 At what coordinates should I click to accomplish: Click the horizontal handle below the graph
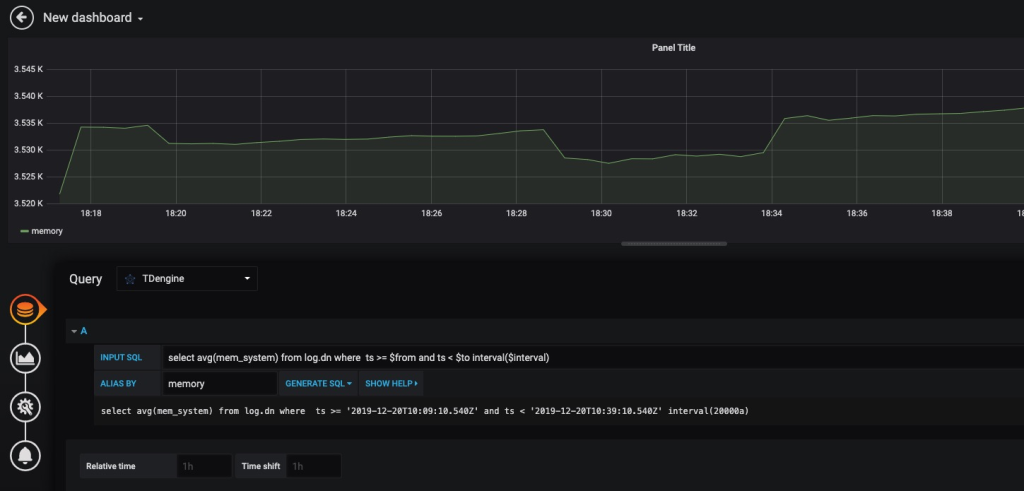pyautogui.click(x=658, y=243)
